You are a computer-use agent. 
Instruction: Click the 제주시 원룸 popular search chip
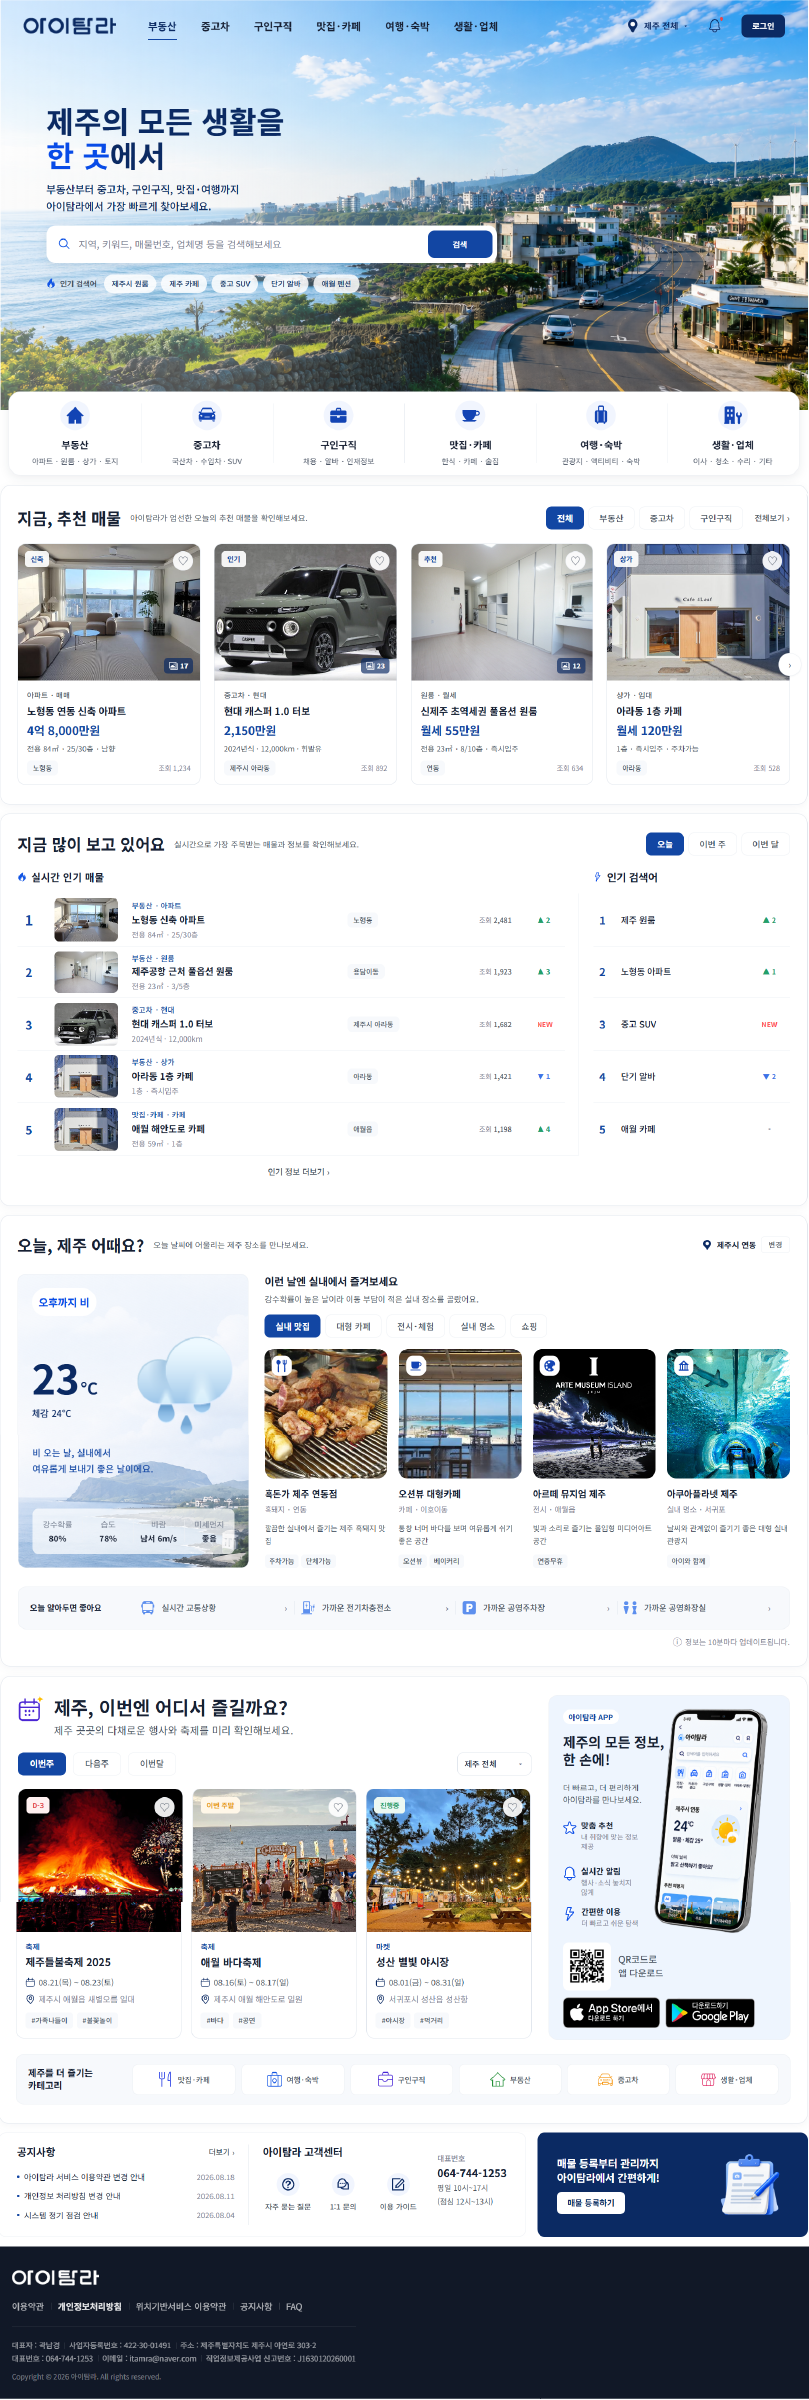pyautogui.click(x=130, y=284)
